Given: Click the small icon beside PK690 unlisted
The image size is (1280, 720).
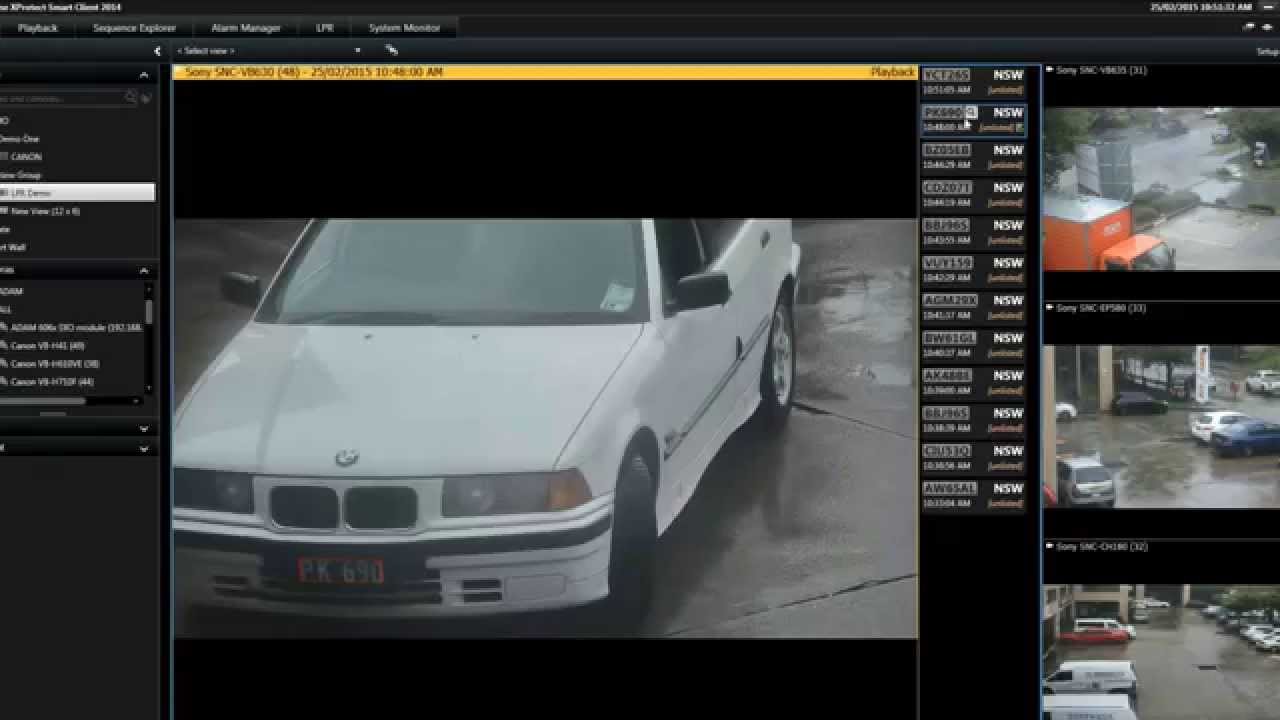Looking at the screenshot, I should pyautogui.click(x=1019, y=127).
